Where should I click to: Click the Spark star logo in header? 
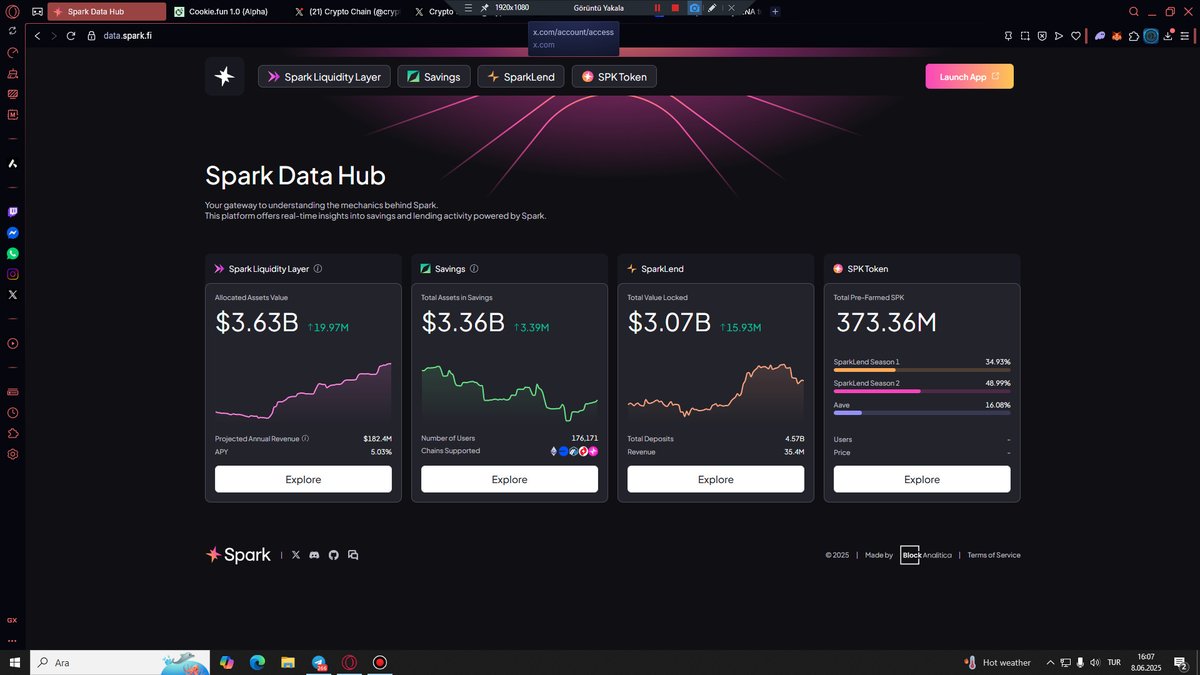224,76
